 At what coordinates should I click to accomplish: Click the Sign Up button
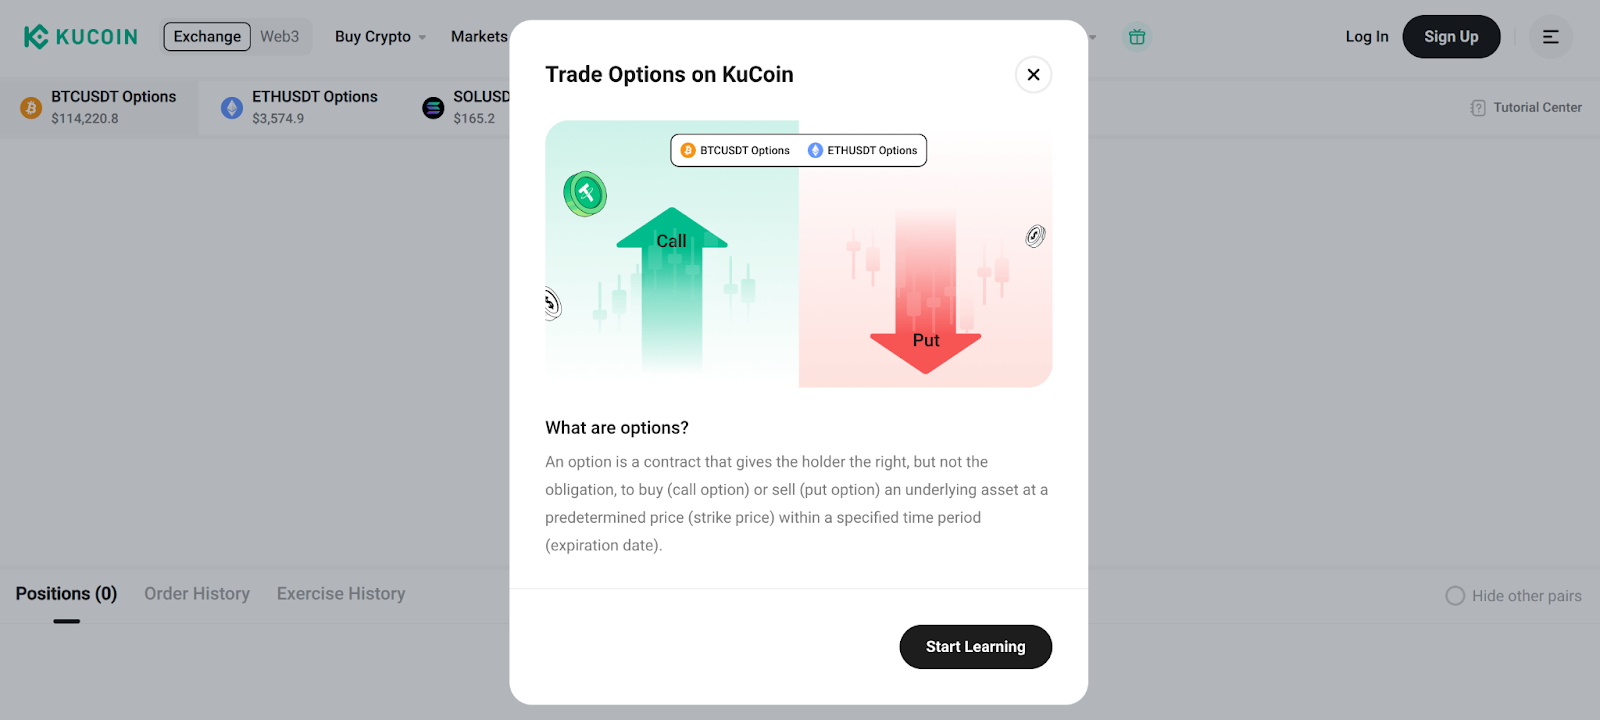tap(1451, 36)
